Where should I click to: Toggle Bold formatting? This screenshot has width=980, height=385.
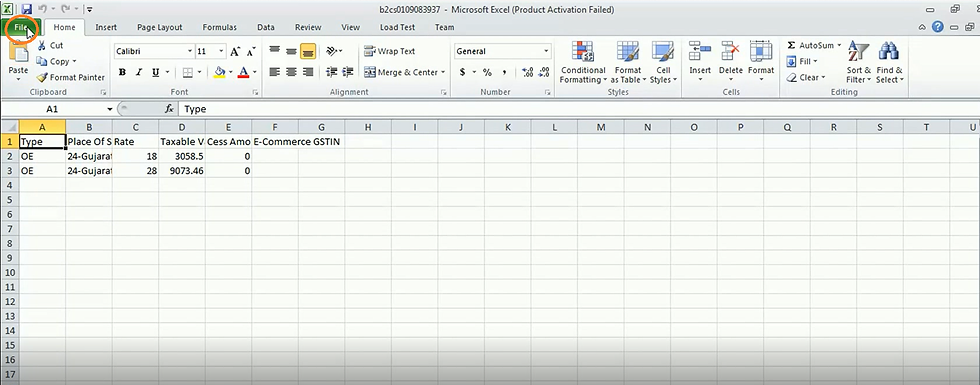pos(122,72)
